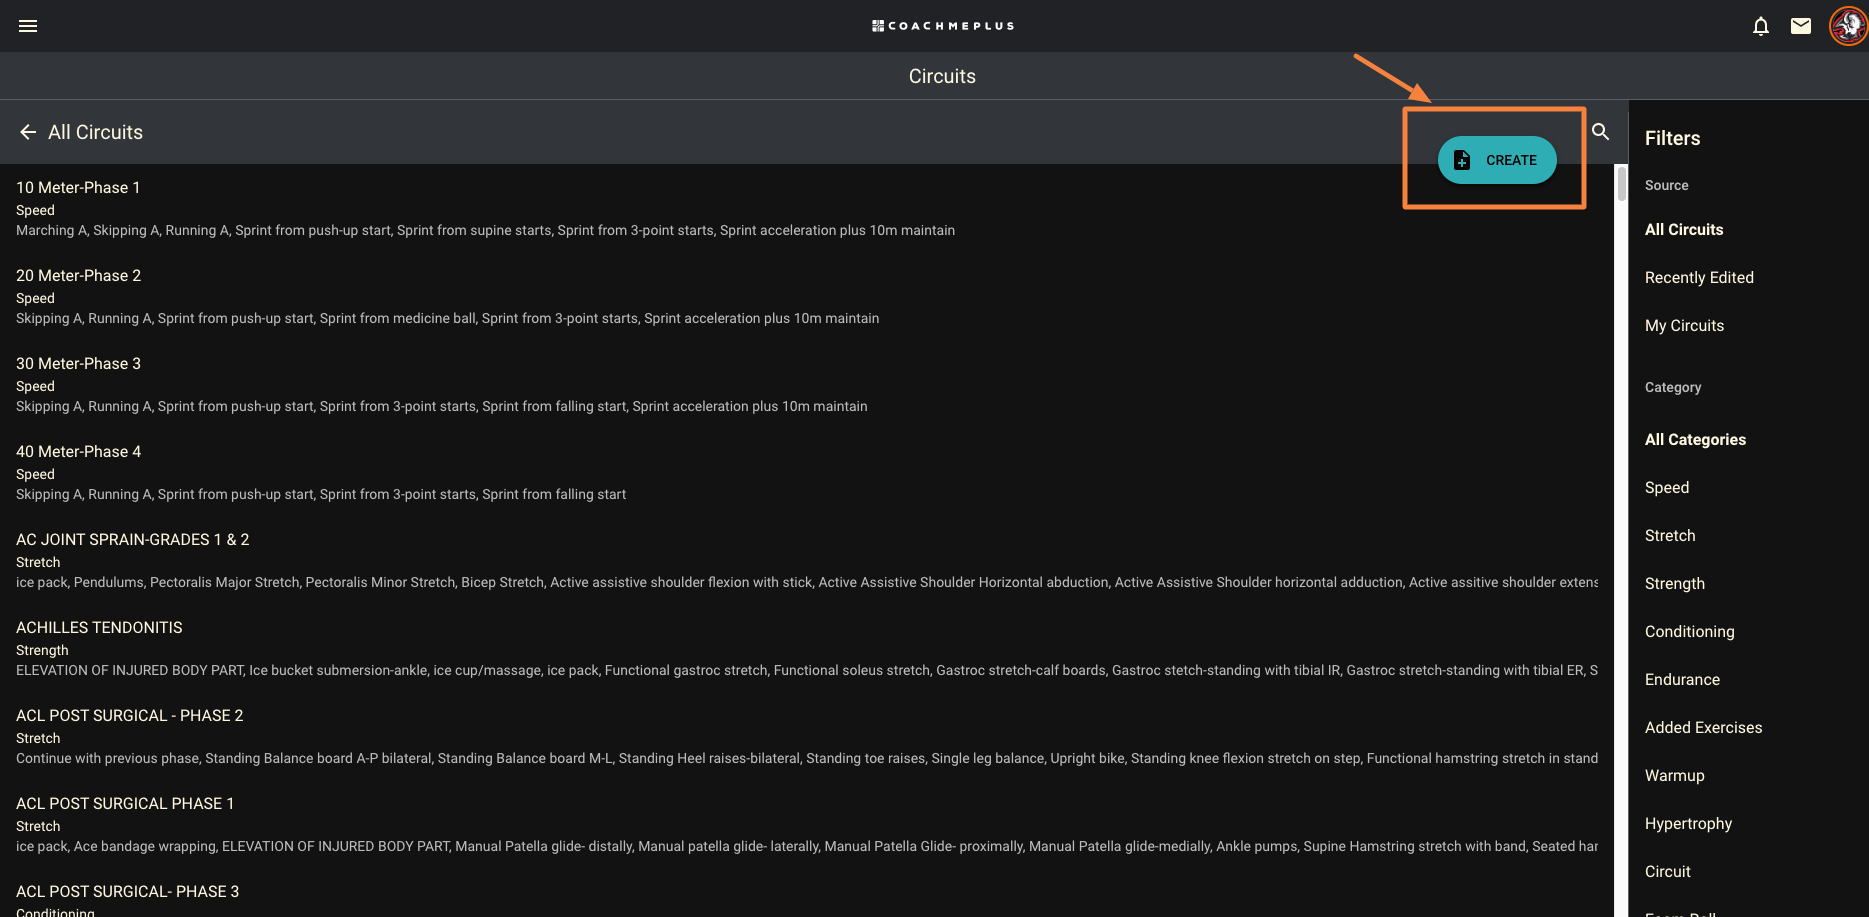Open the ACHILLES TENDONITIS circuit
1869x917 pixels.
point(807,648)
